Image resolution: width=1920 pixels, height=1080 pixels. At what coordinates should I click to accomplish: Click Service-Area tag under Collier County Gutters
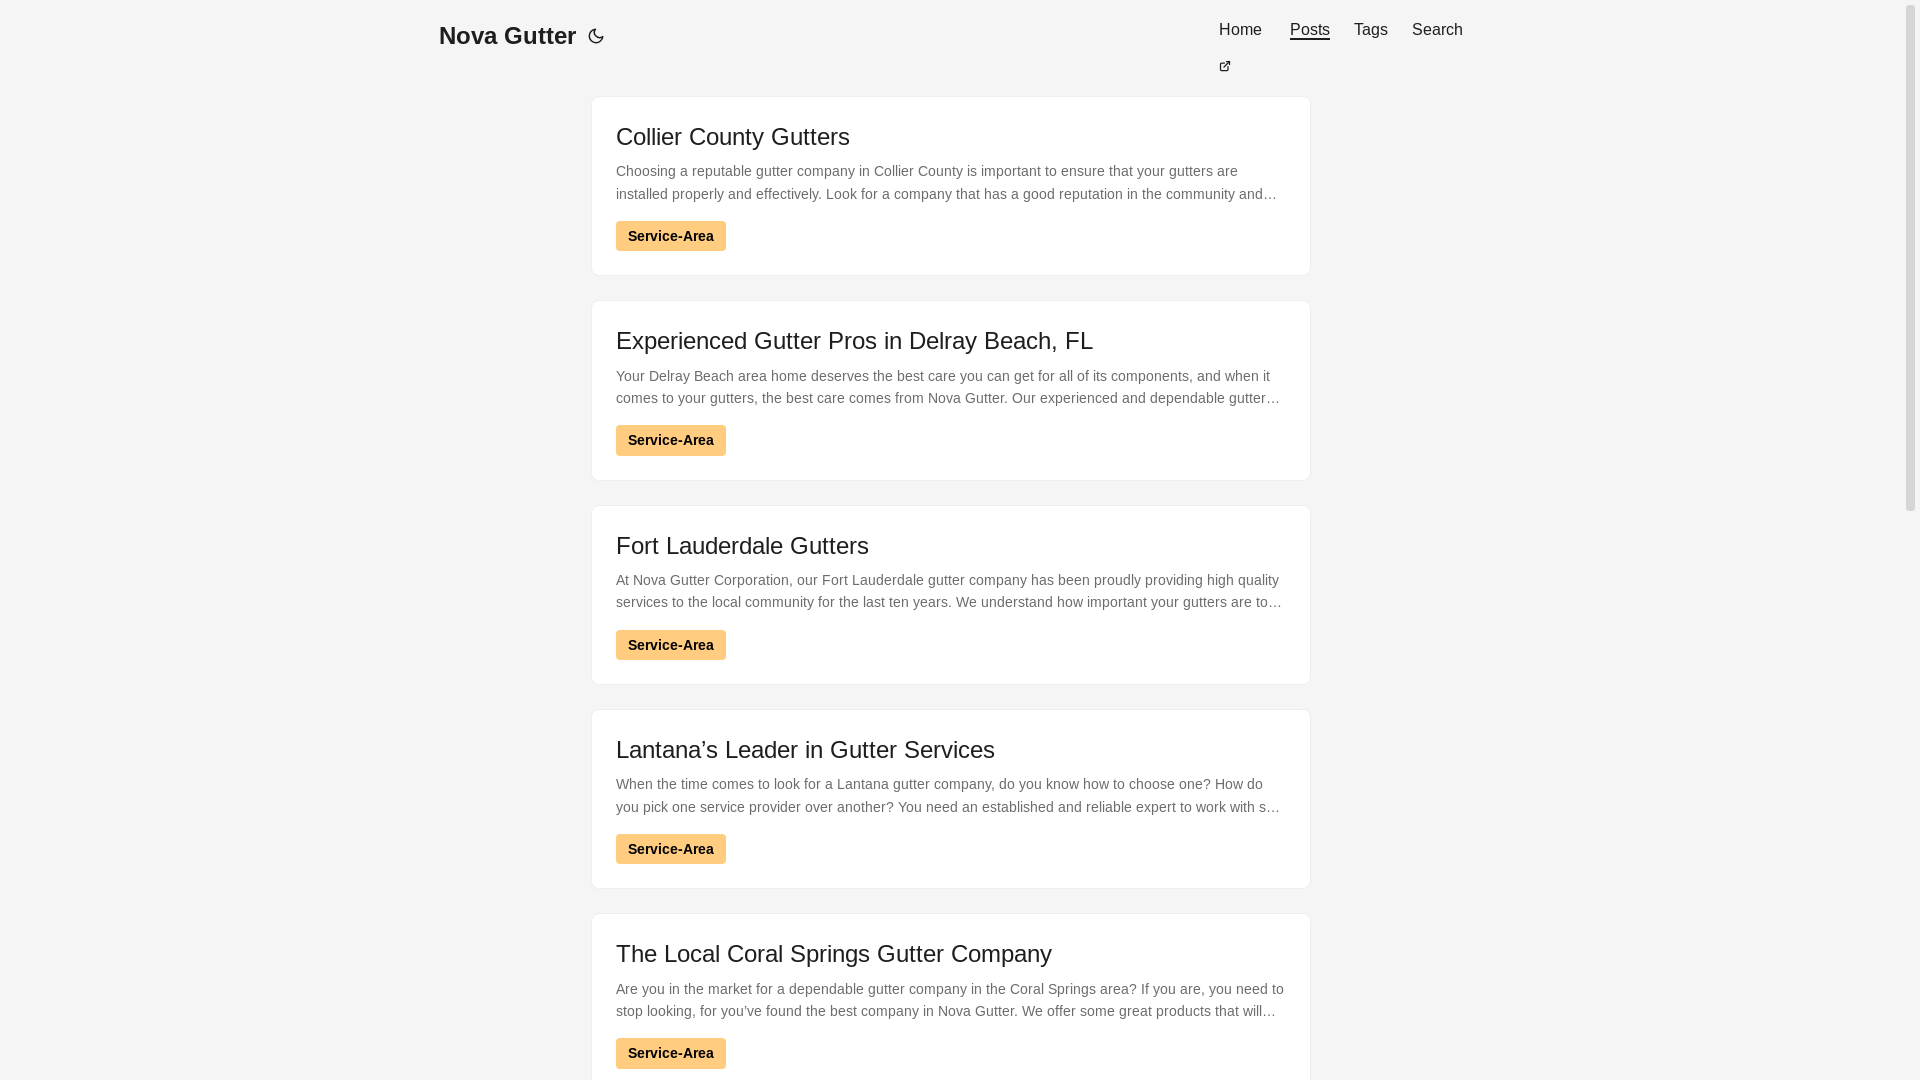[670, 236]
